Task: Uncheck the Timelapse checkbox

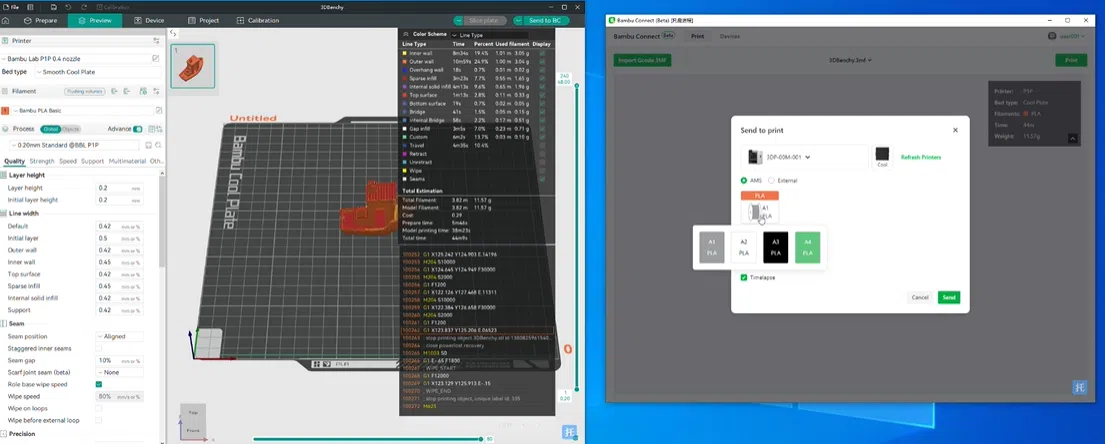Action: tap(743, 278)
